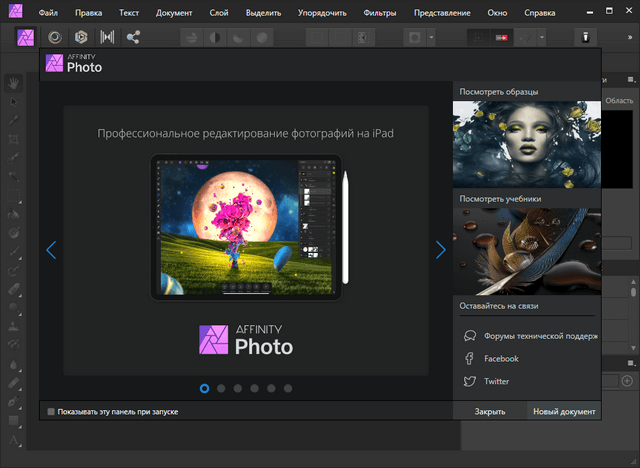The width and height of the screenshot is (640, 468).
Task: Click the support forums speech bubble icon
Action: 469,336
